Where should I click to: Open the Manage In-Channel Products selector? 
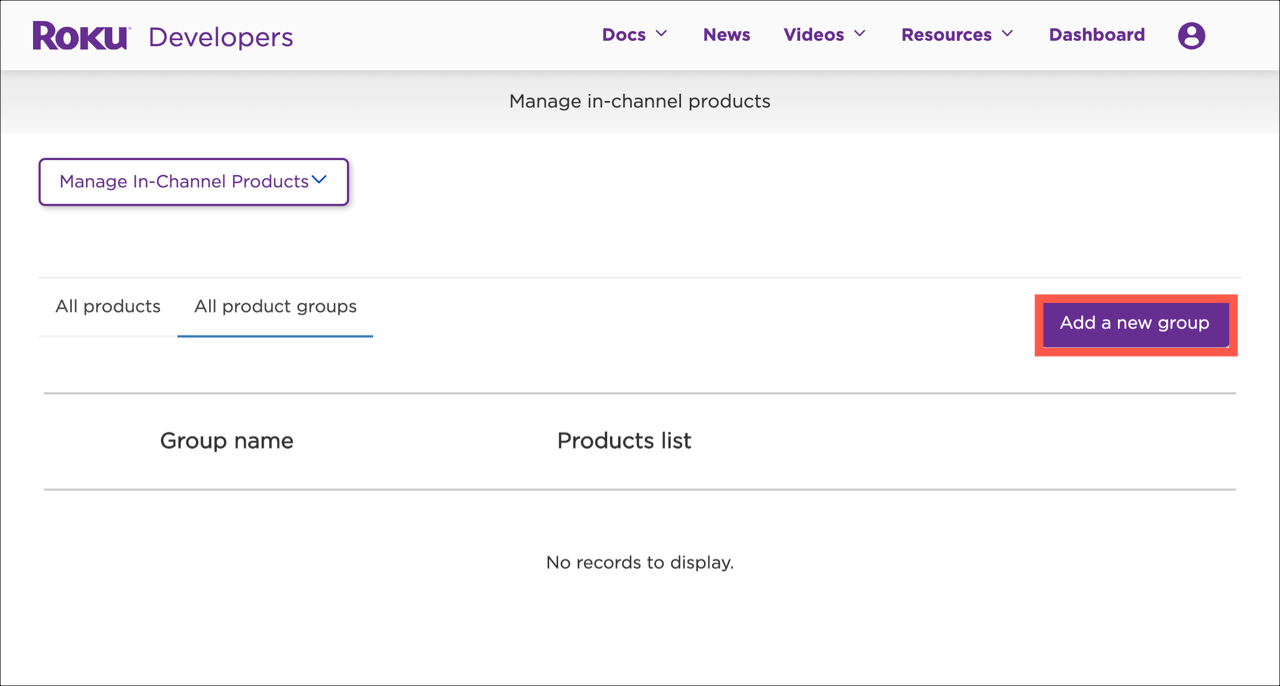(x=193, y=181)
